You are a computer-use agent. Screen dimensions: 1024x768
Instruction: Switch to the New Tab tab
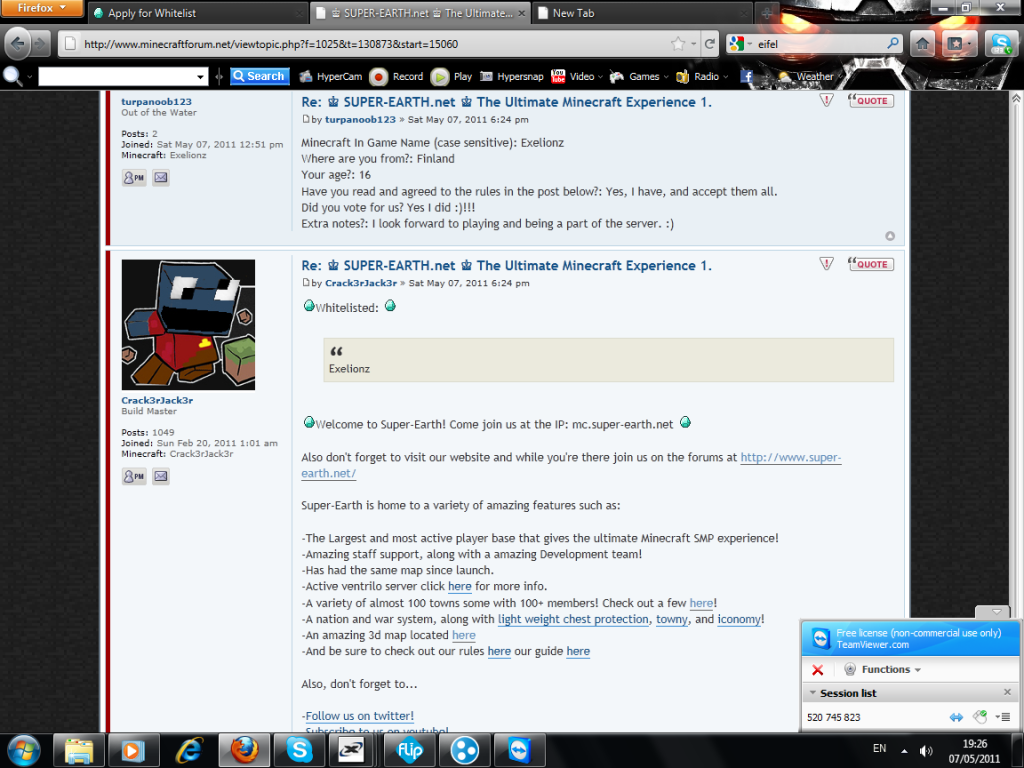click(643, 13)
